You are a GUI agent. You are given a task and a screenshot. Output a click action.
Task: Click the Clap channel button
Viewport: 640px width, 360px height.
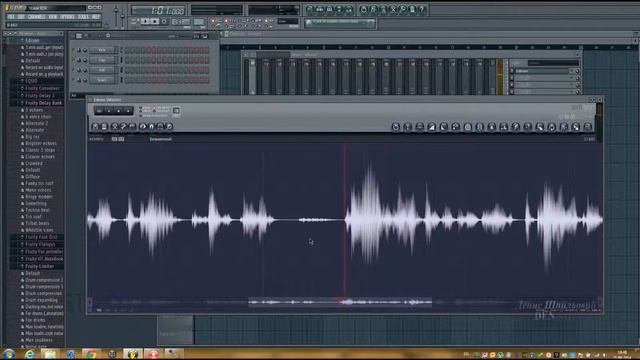pyautogui.click(x=102, y=60)
